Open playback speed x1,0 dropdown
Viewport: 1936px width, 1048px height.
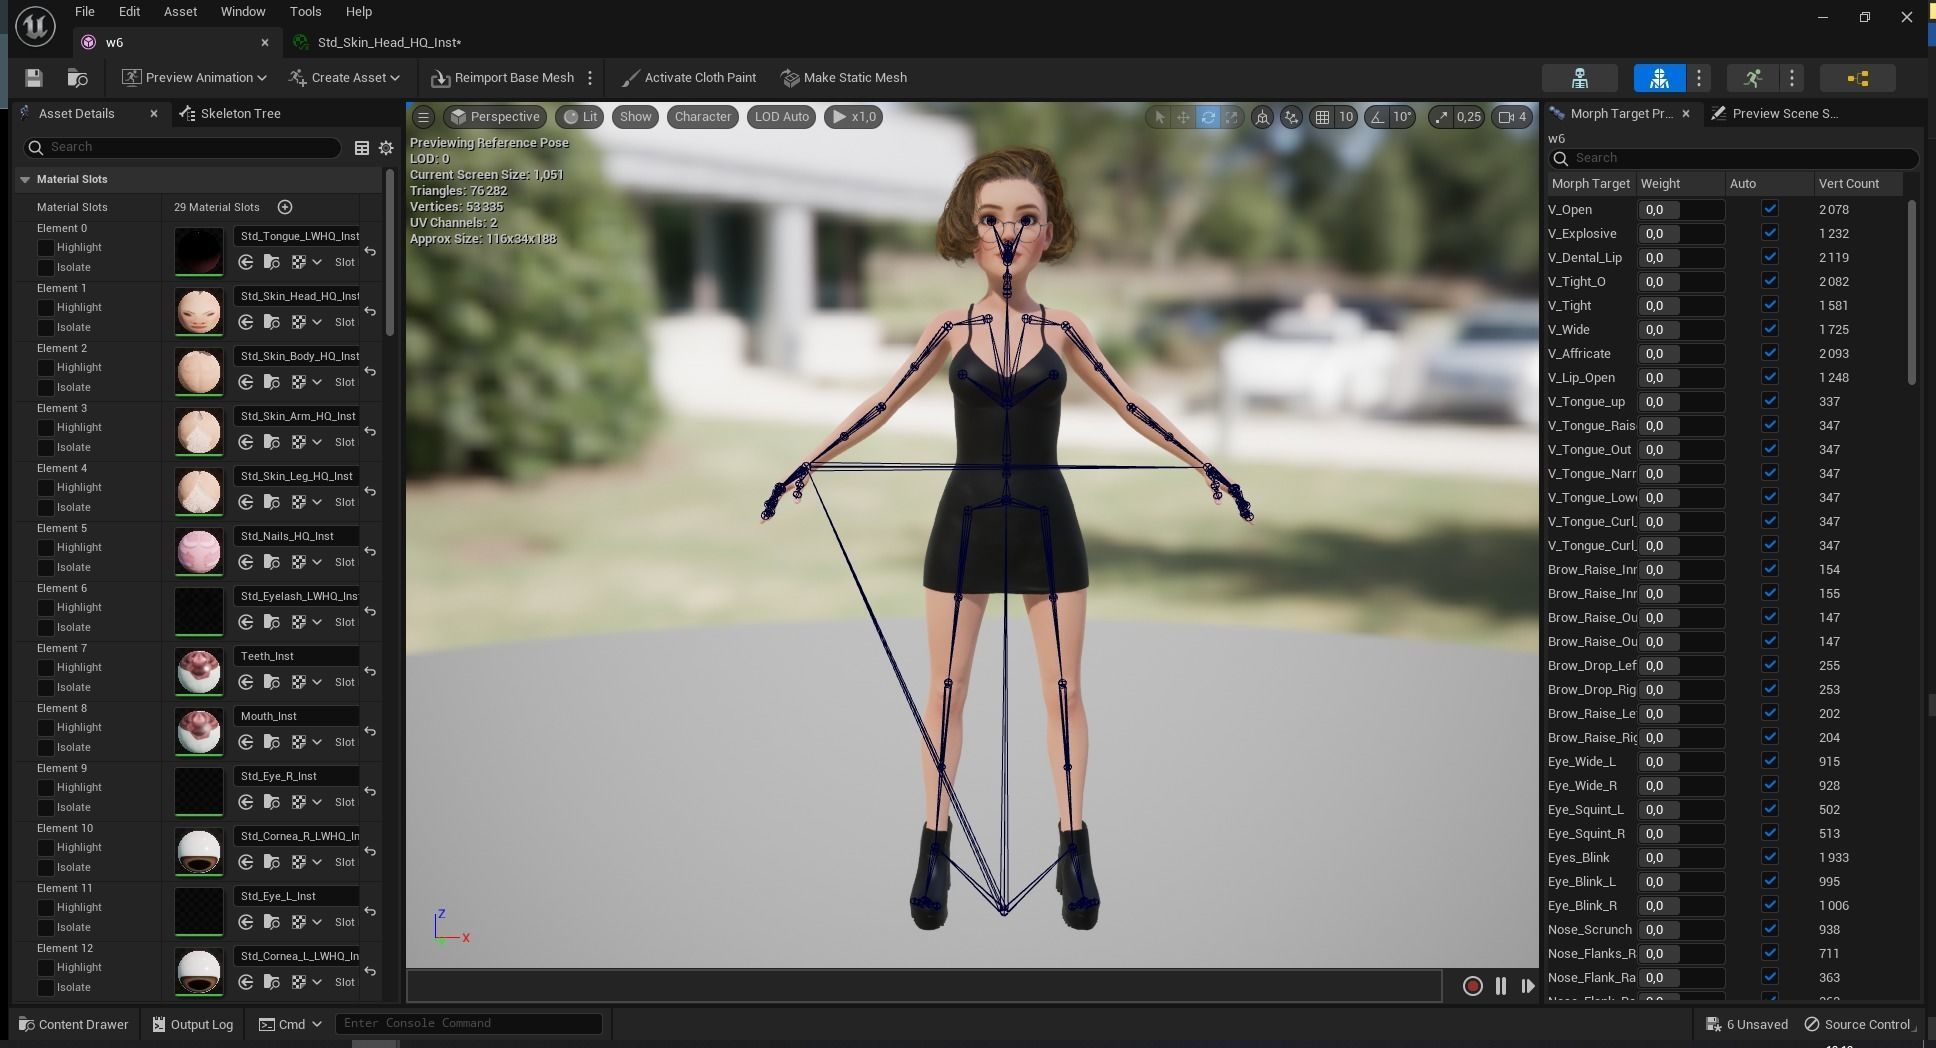tap(853, 117)
